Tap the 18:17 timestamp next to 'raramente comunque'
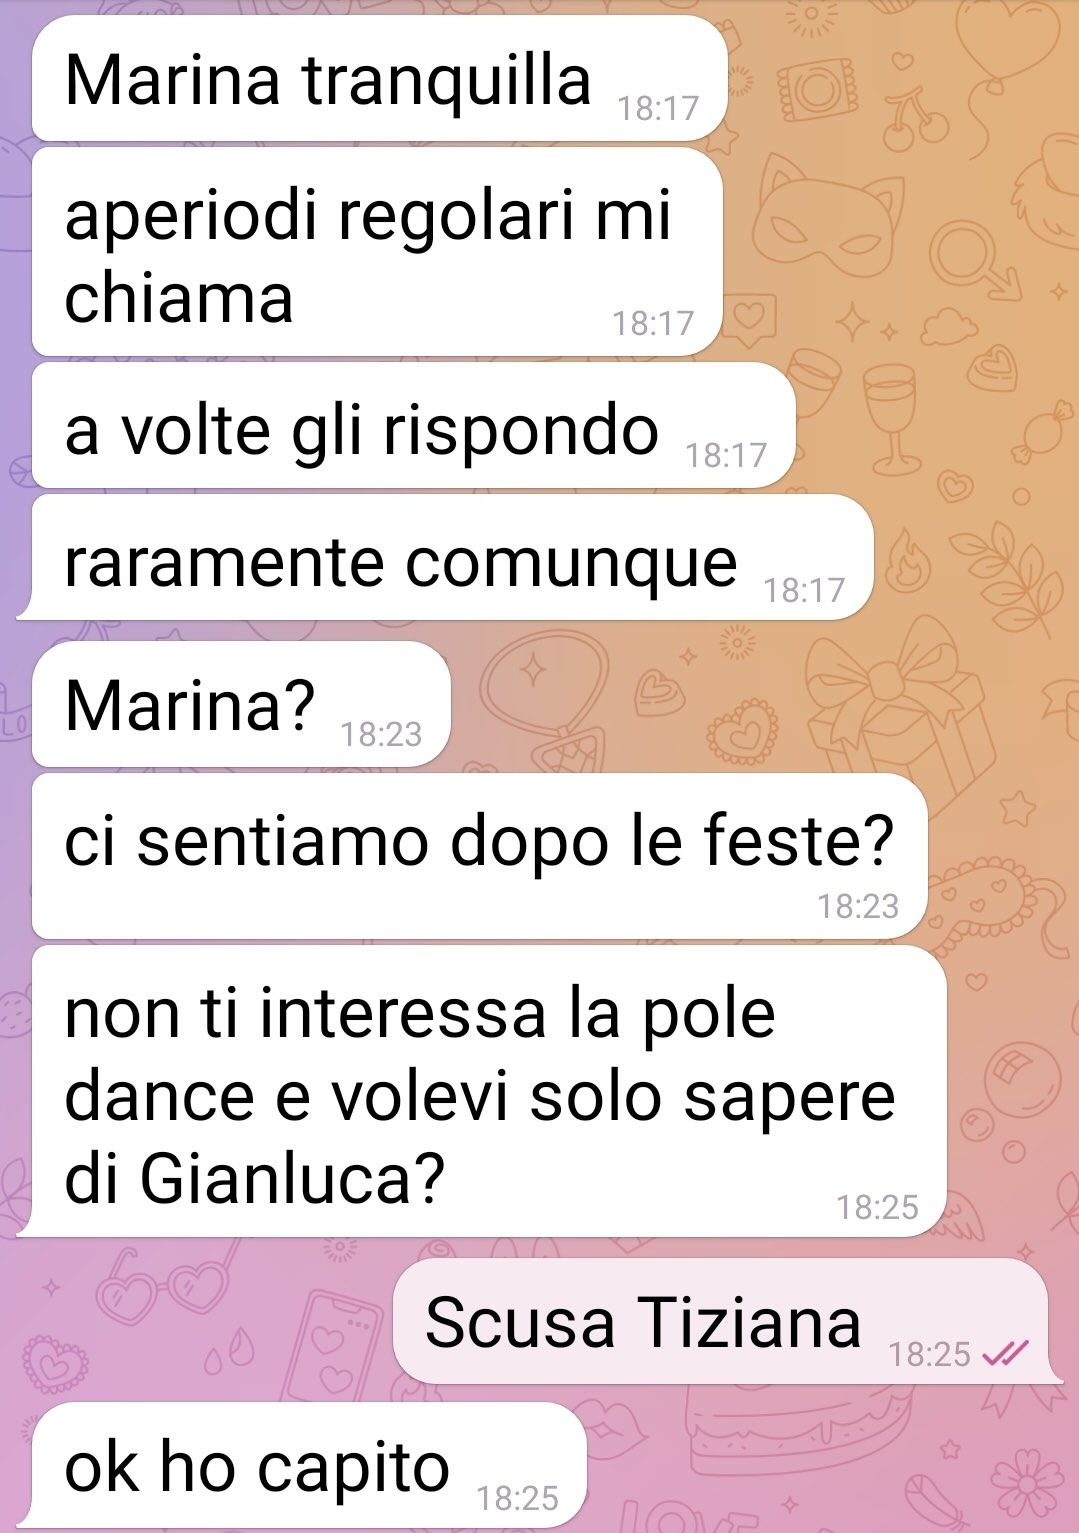 click(x=804, y=590)
